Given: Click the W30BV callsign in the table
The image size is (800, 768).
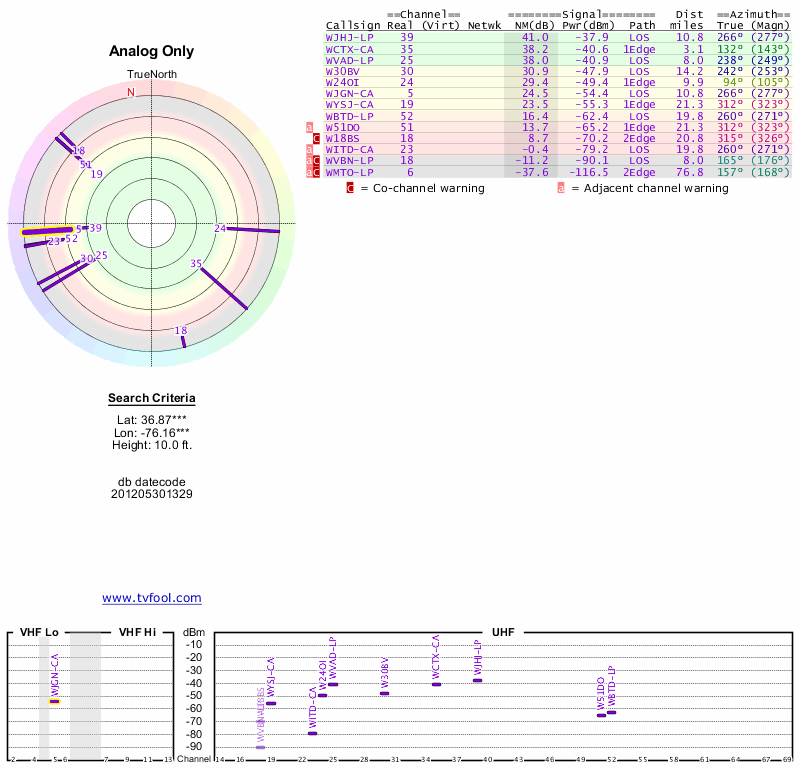Looking at the screenshot, I should [345, 71].
